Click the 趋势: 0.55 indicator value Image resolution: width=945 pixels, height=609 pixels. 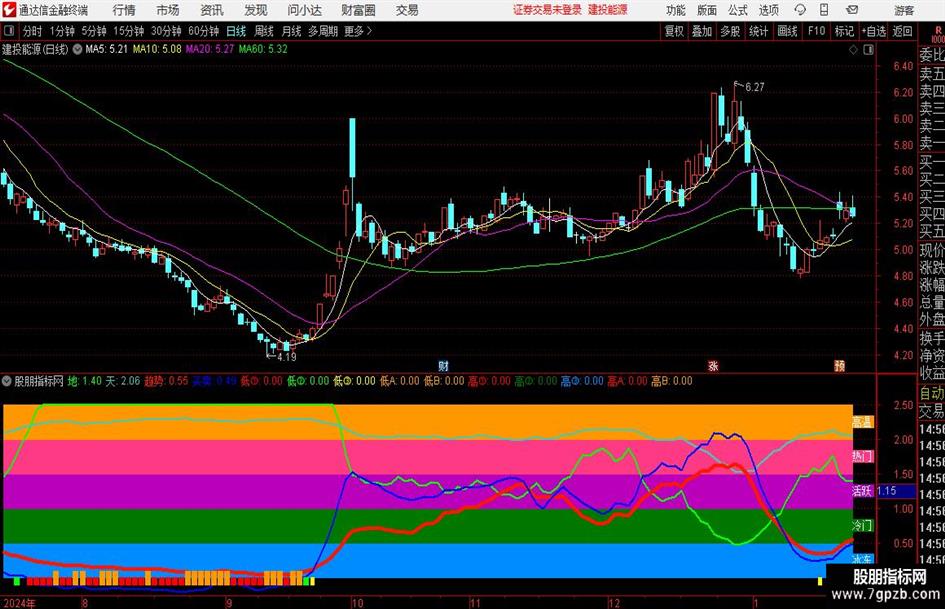click(x=166, y=381)
